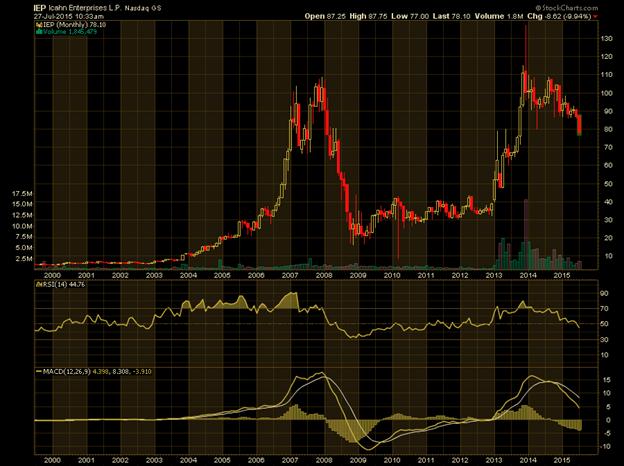Viewport: 624px width, 466px height.
Task: Click the Volume 1.8M header value
Action: tap(499, 16)
